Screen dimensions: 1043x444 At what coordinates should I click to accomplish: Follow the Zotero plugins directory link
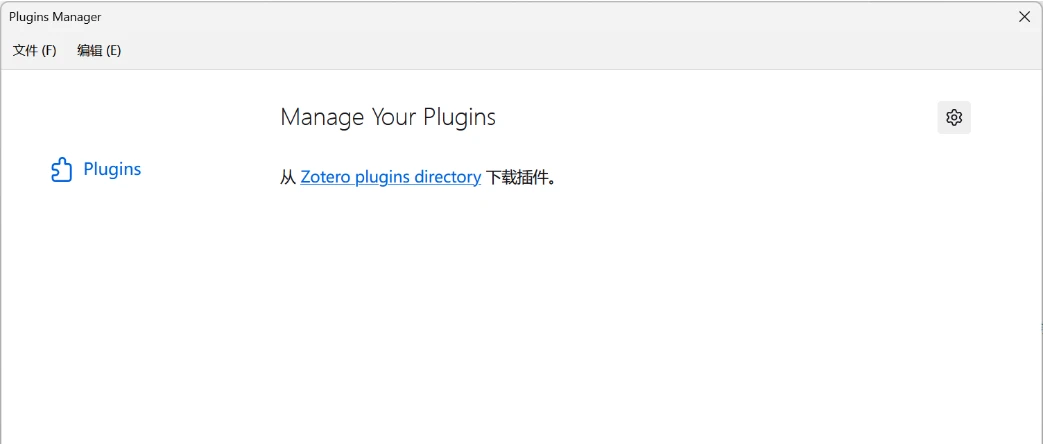tap(390, 177)
